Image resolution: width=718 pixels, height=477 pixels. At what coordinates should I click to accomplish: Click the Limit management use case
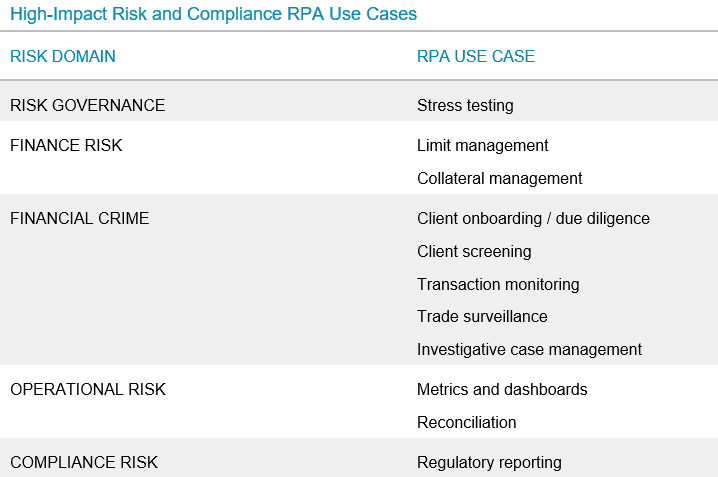(x=483, y=145)
